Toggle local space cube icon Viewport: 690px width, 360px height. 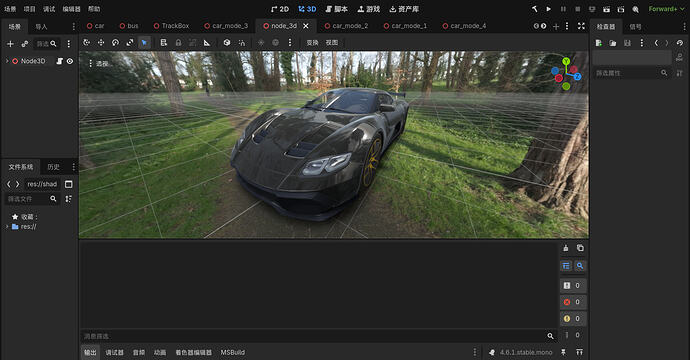click(x=227, y=43)
